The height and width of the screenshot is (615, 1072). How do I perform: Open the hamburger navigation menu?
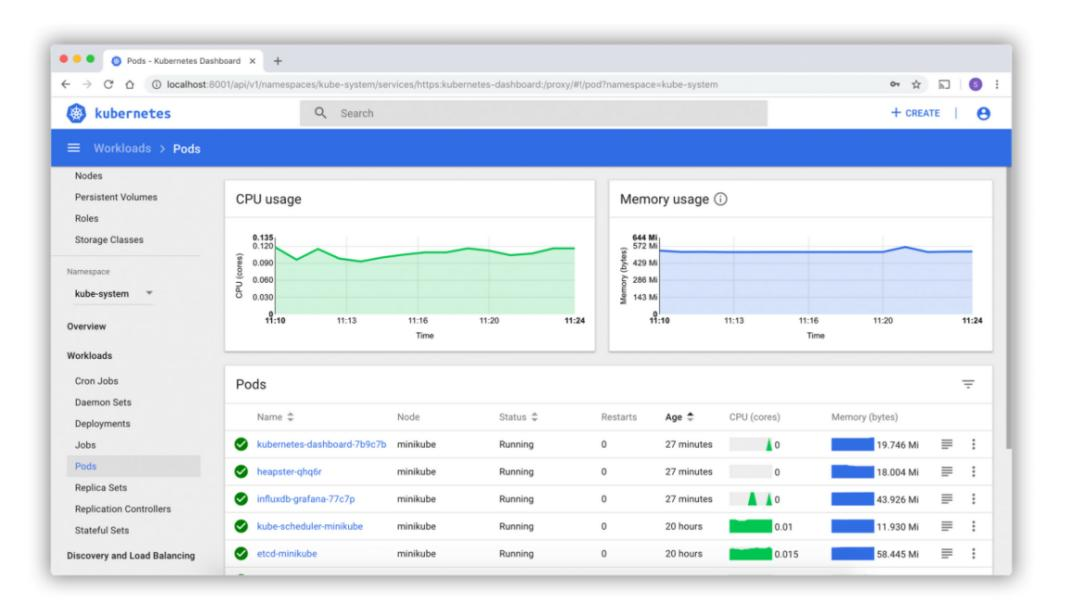(x=74, y=148)
